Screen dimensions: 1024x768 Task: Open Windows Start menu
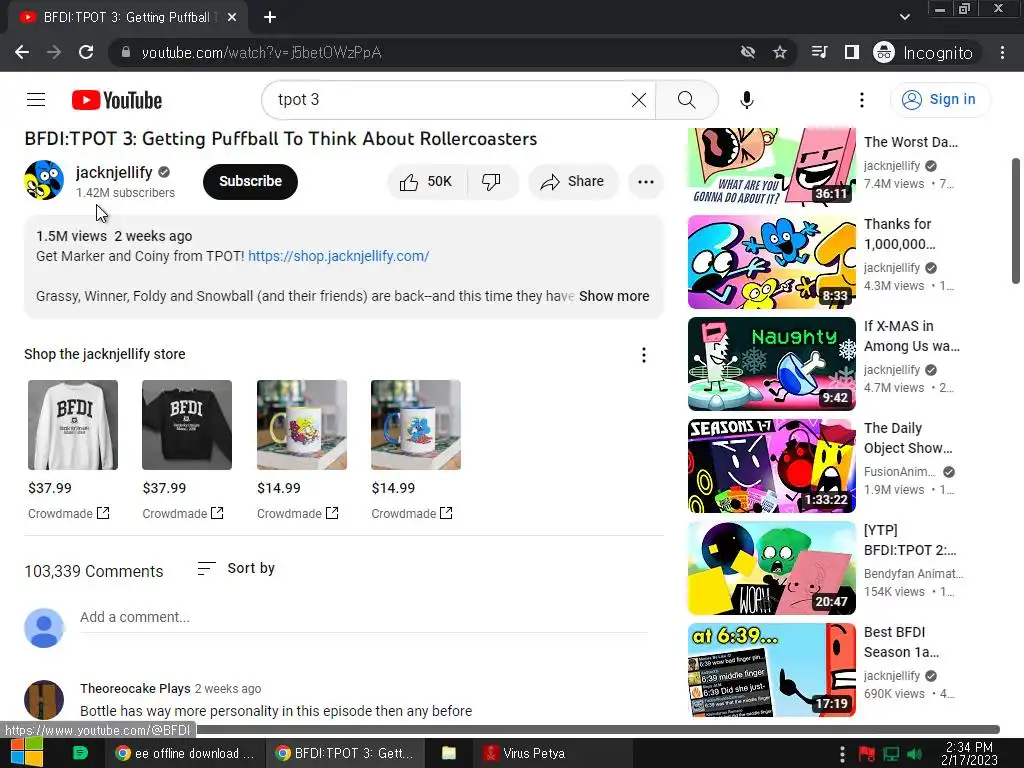pyautogui.click(x=26, y=753)
